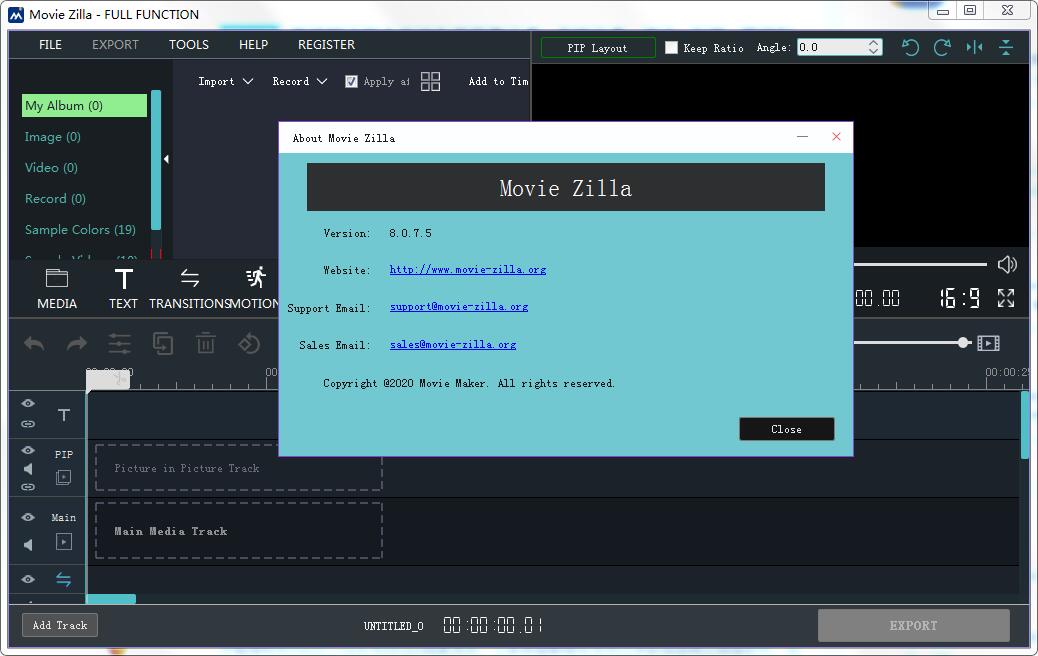Enter fullscreen preview mode
Image resolution: width=1038 pixels, height=656 pixels.
pos(1006,298)
